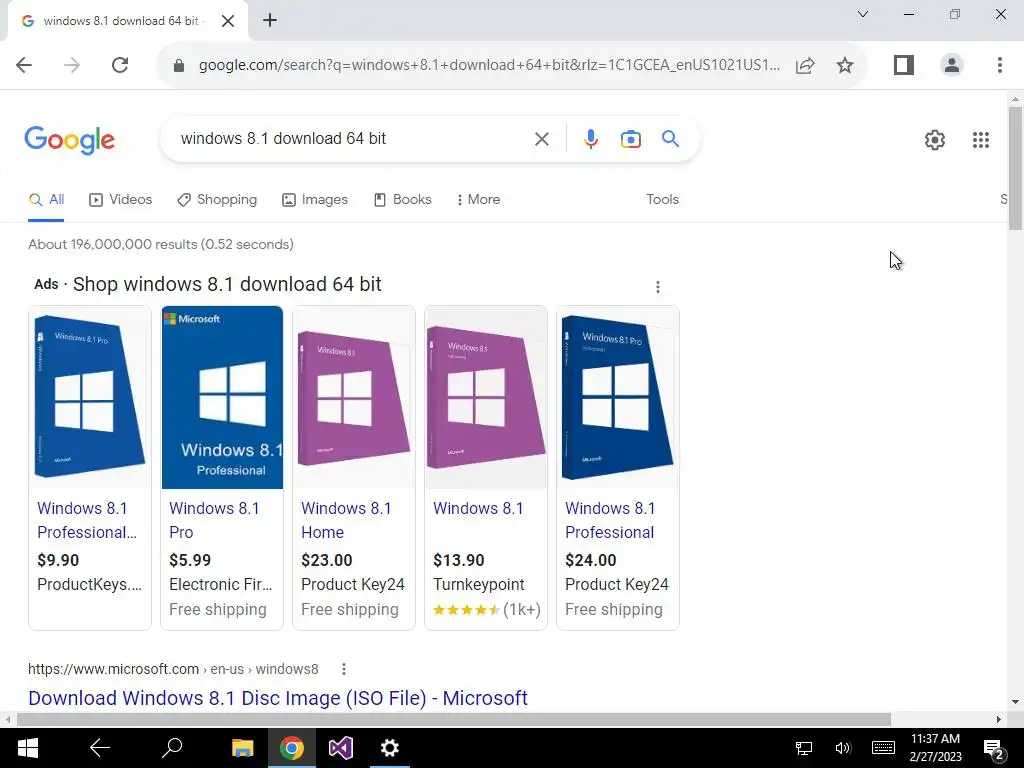Open Google quick settings gear
1024x768 pixels.
[x=935, y=140]
